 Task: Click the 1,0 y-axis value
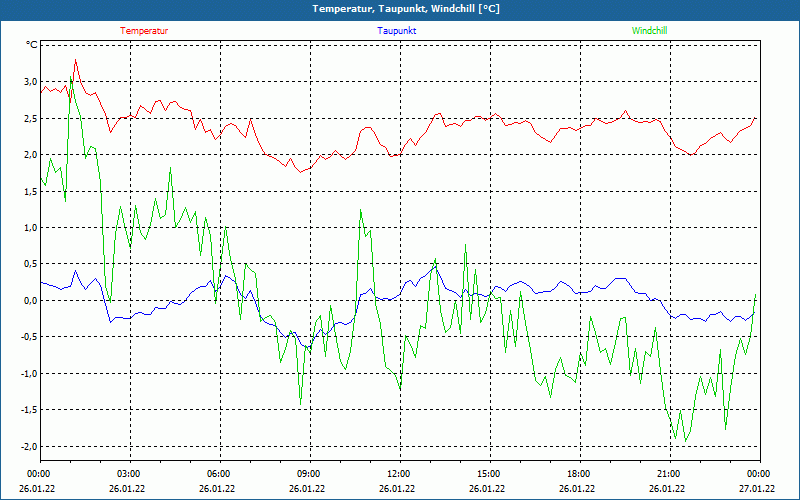click(x=32, y=228)
